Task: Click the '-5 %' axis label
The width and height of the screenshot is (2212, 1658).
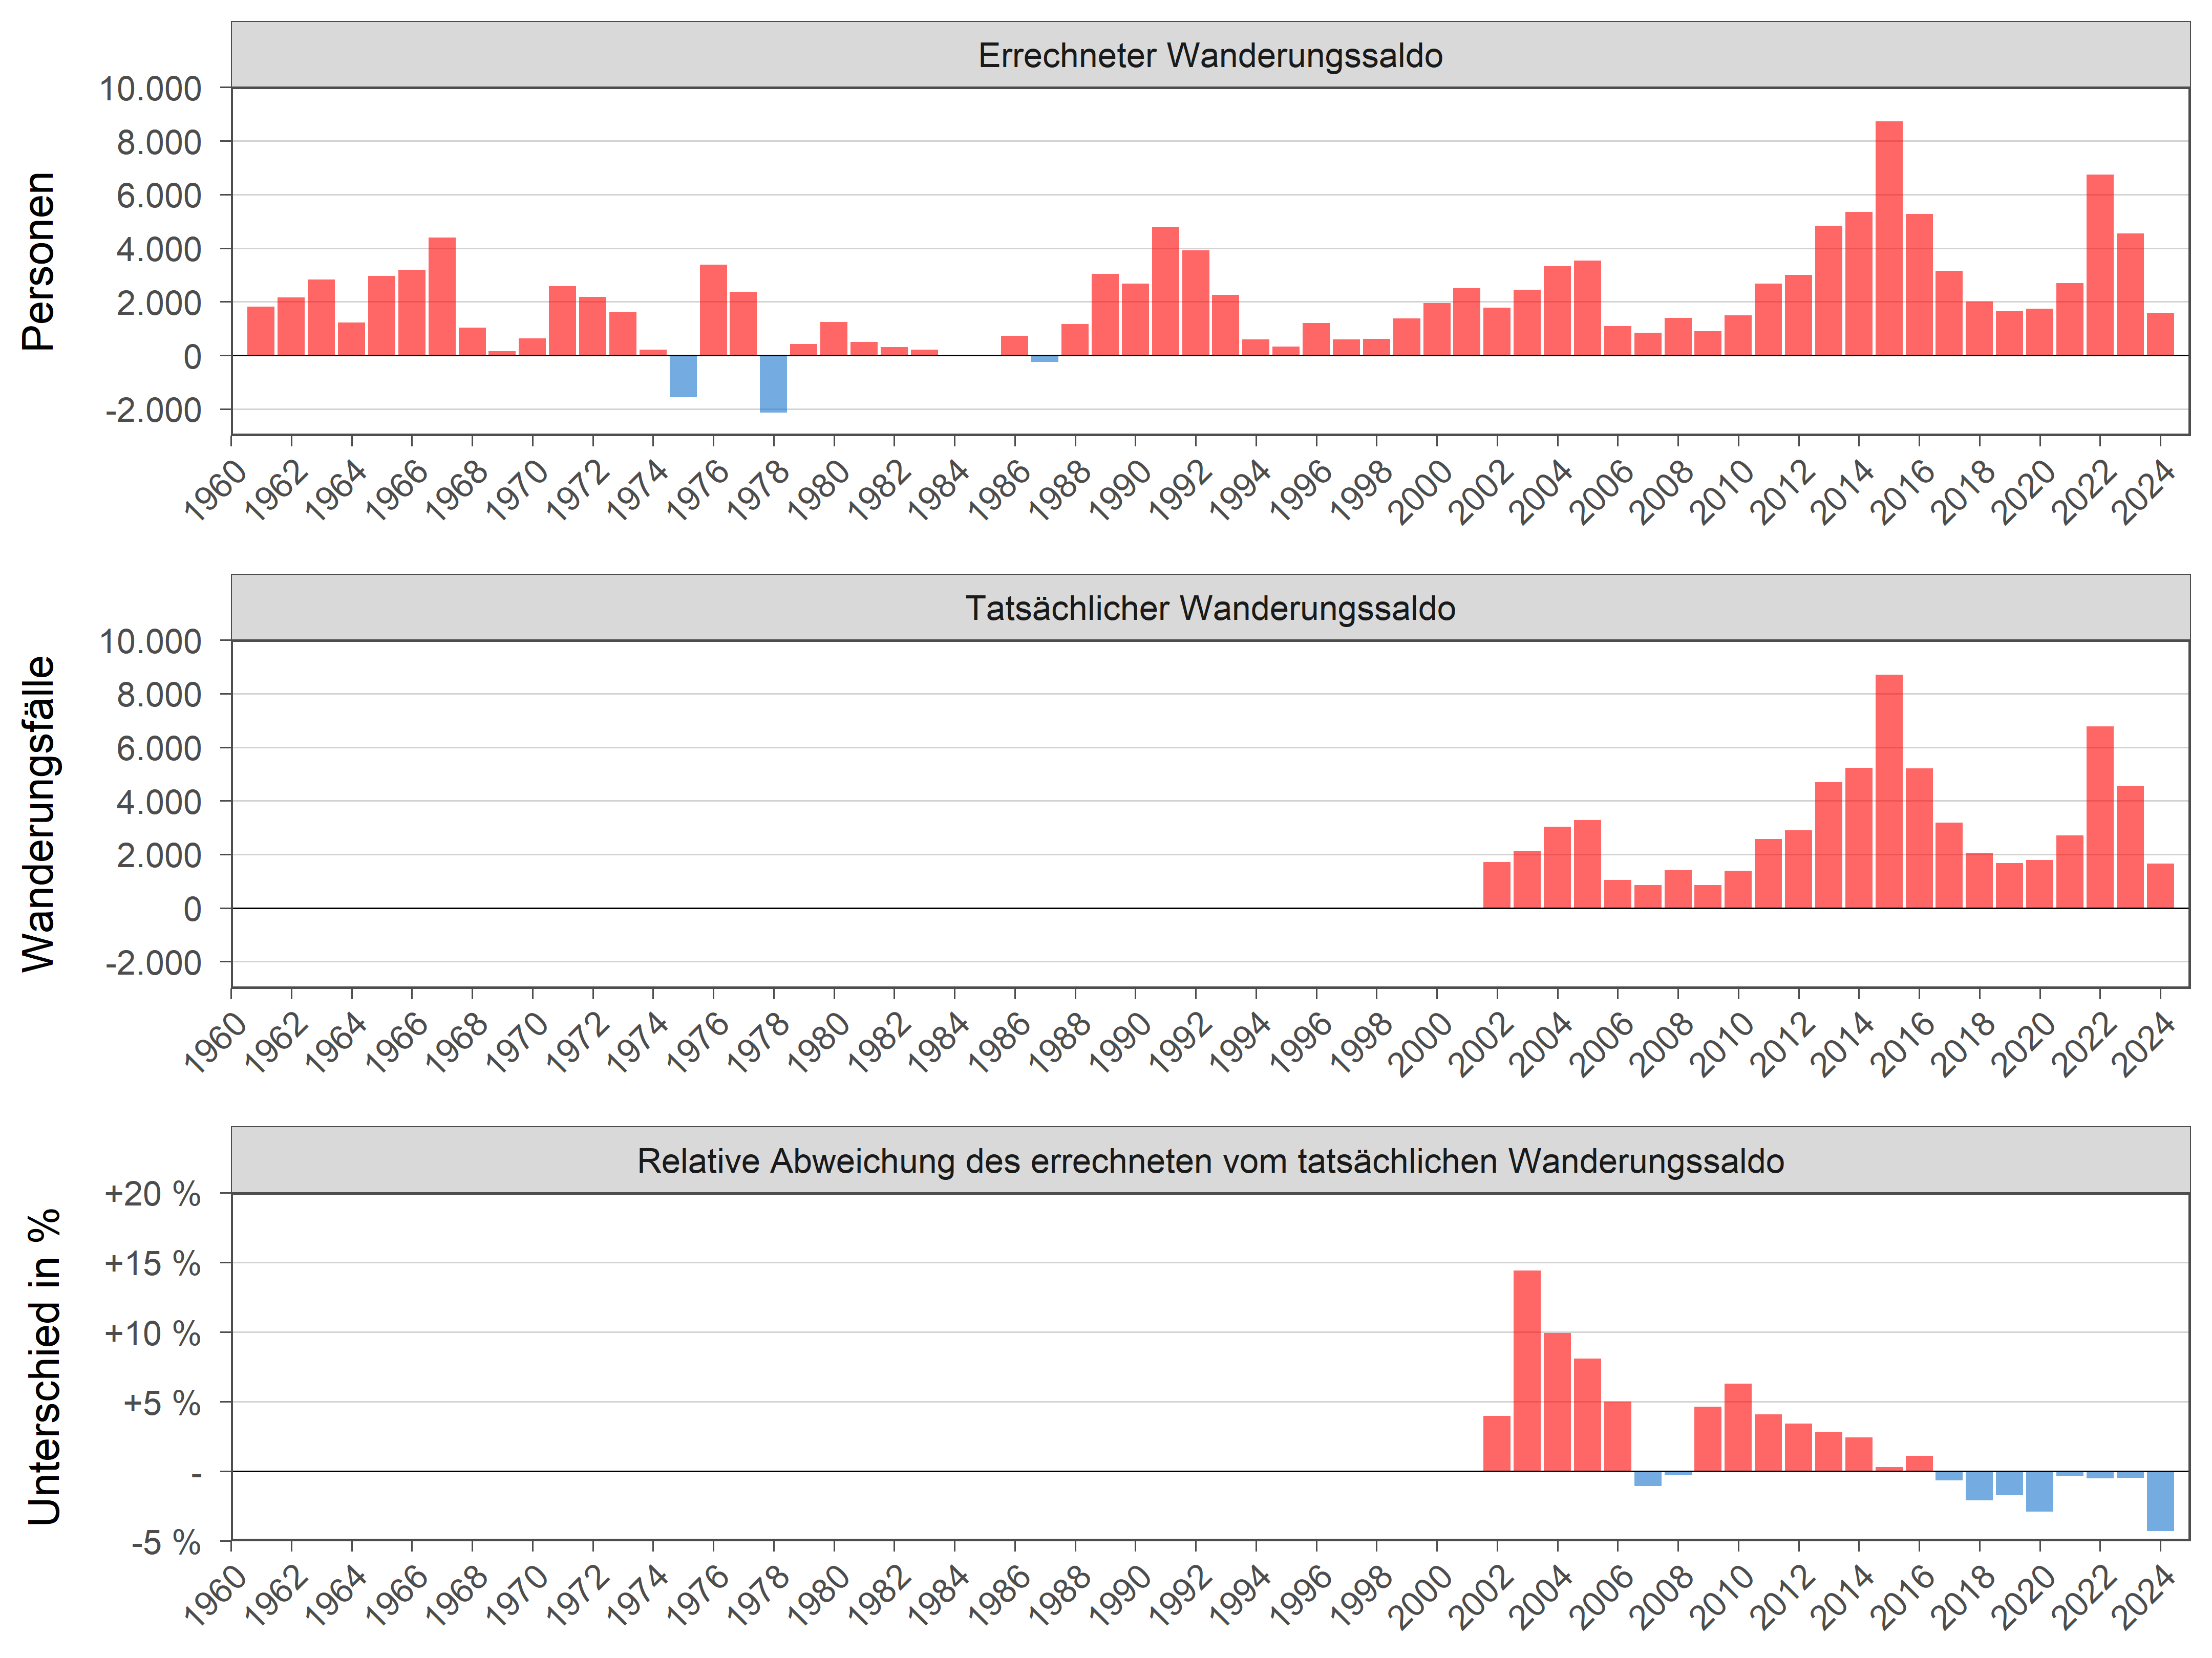Action: tap(165, 1542)
